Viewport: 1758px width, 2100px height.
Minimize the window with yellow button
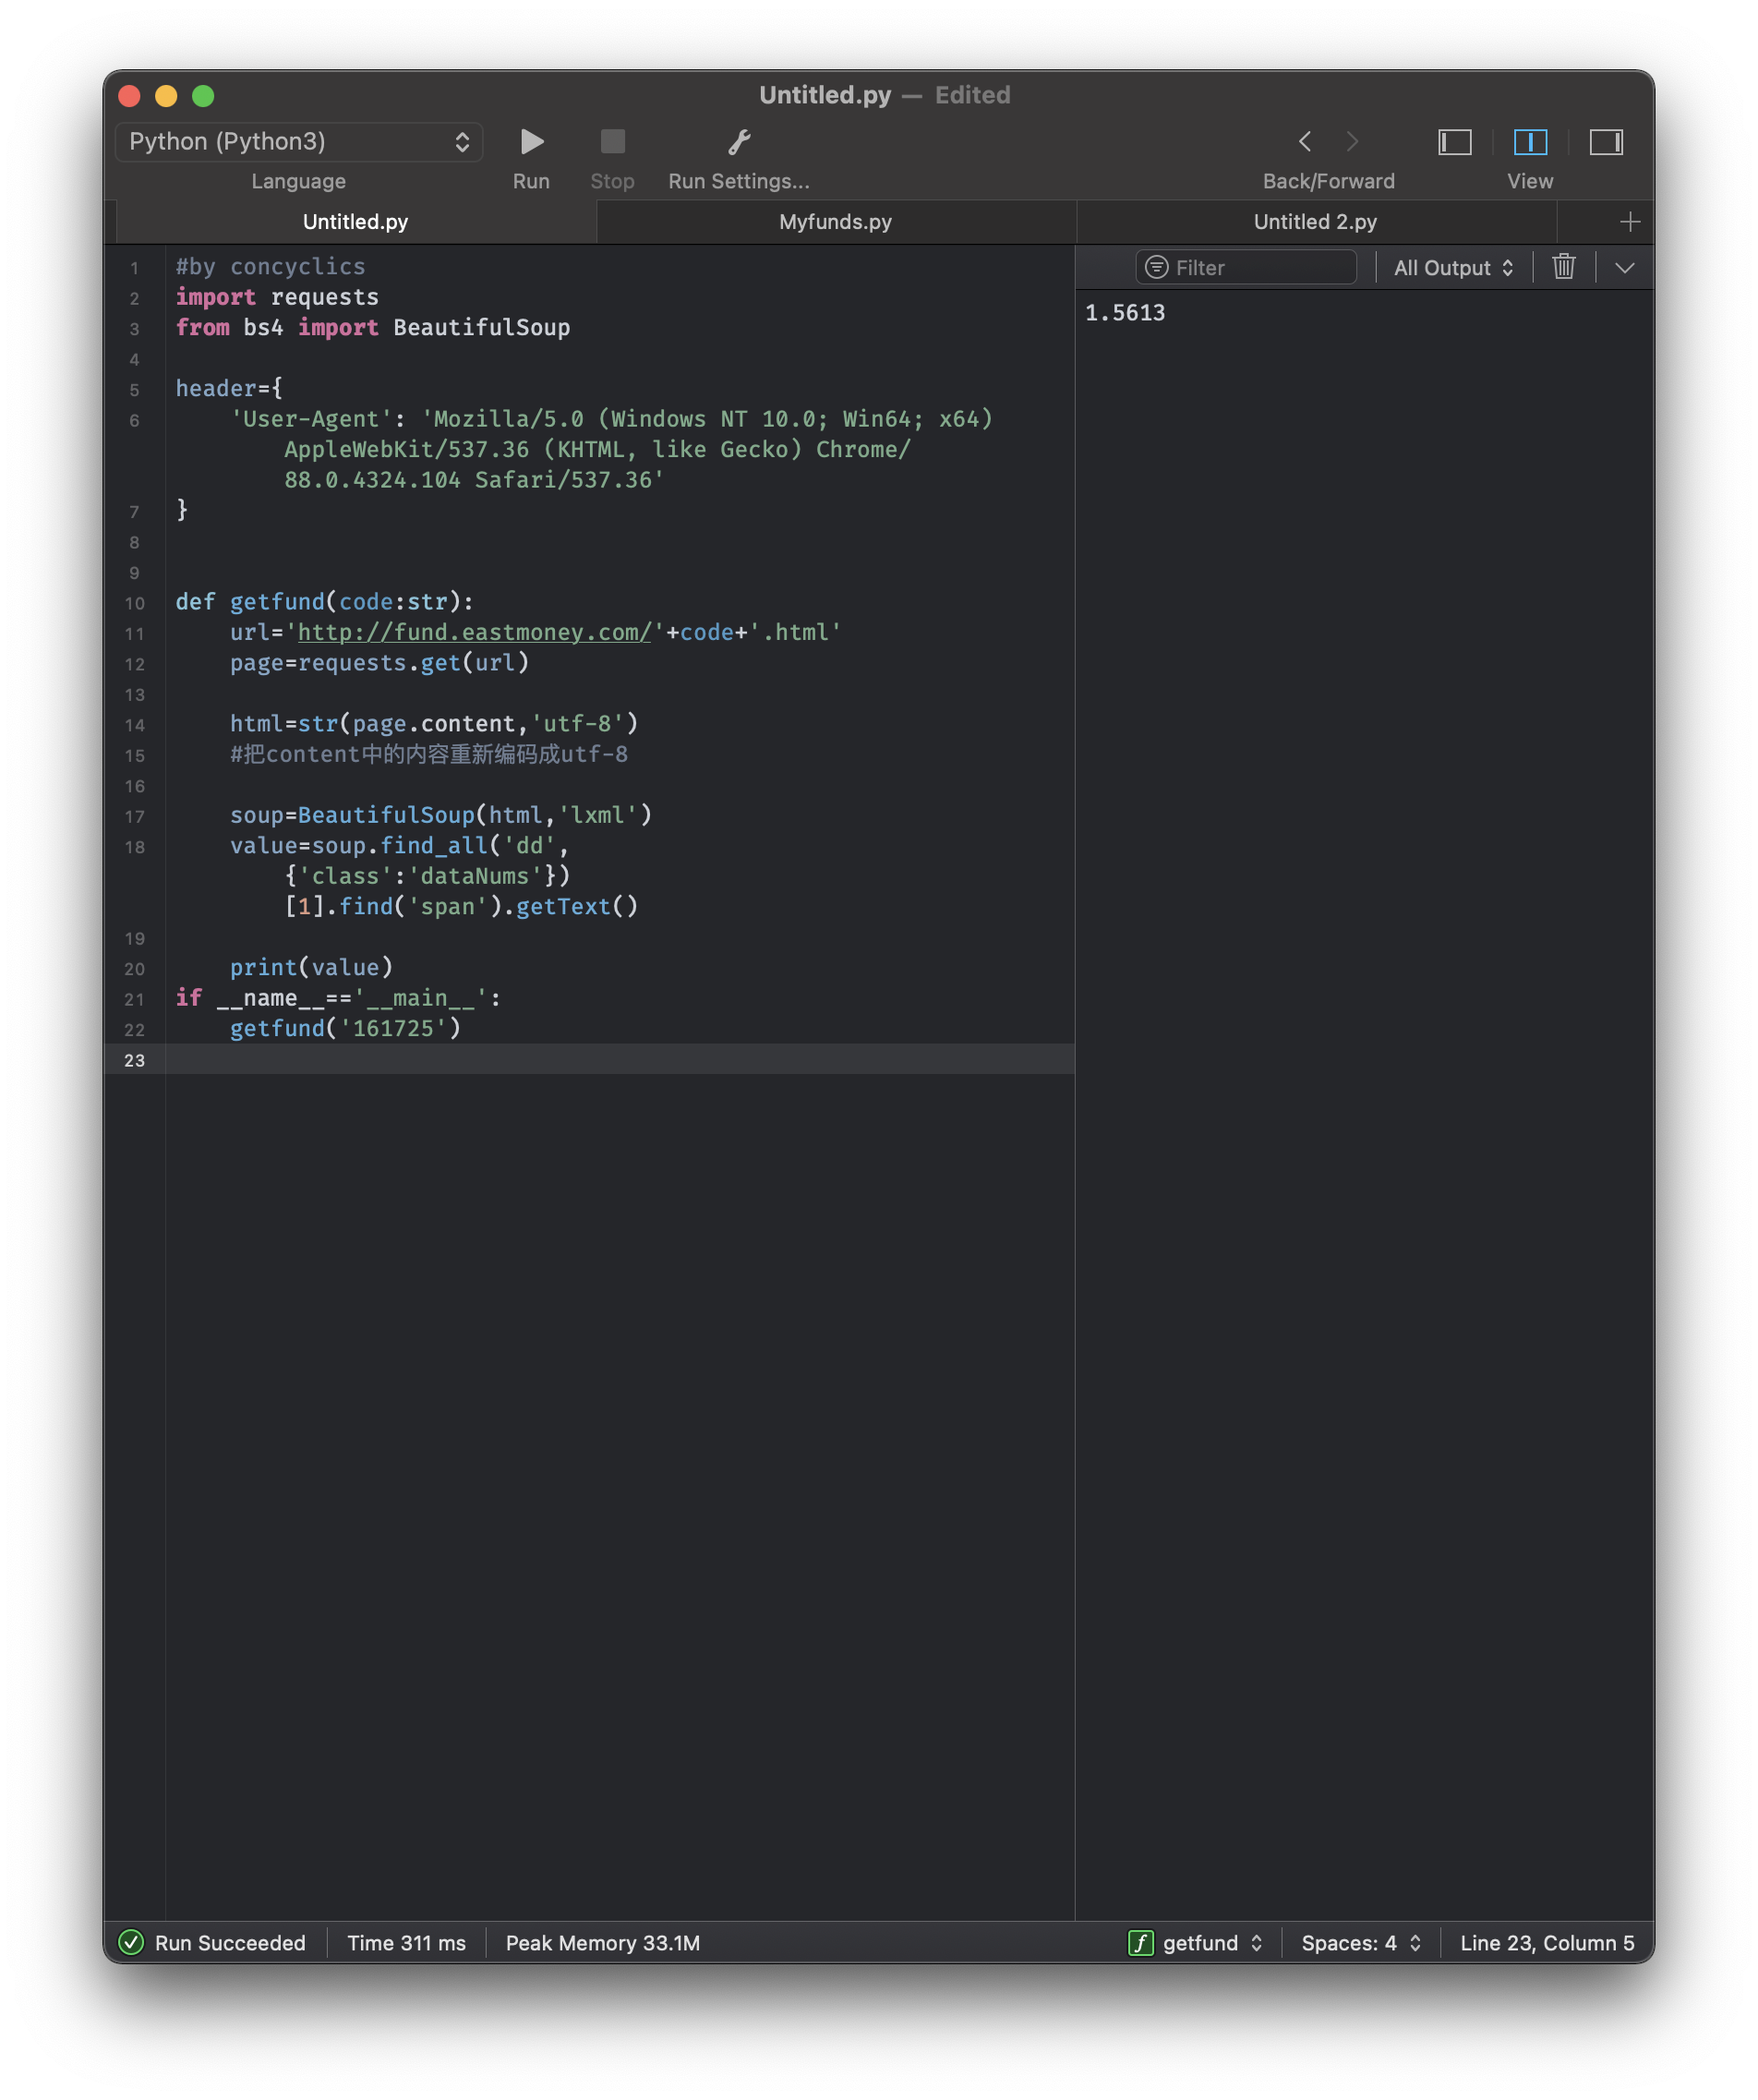point(166,96)
